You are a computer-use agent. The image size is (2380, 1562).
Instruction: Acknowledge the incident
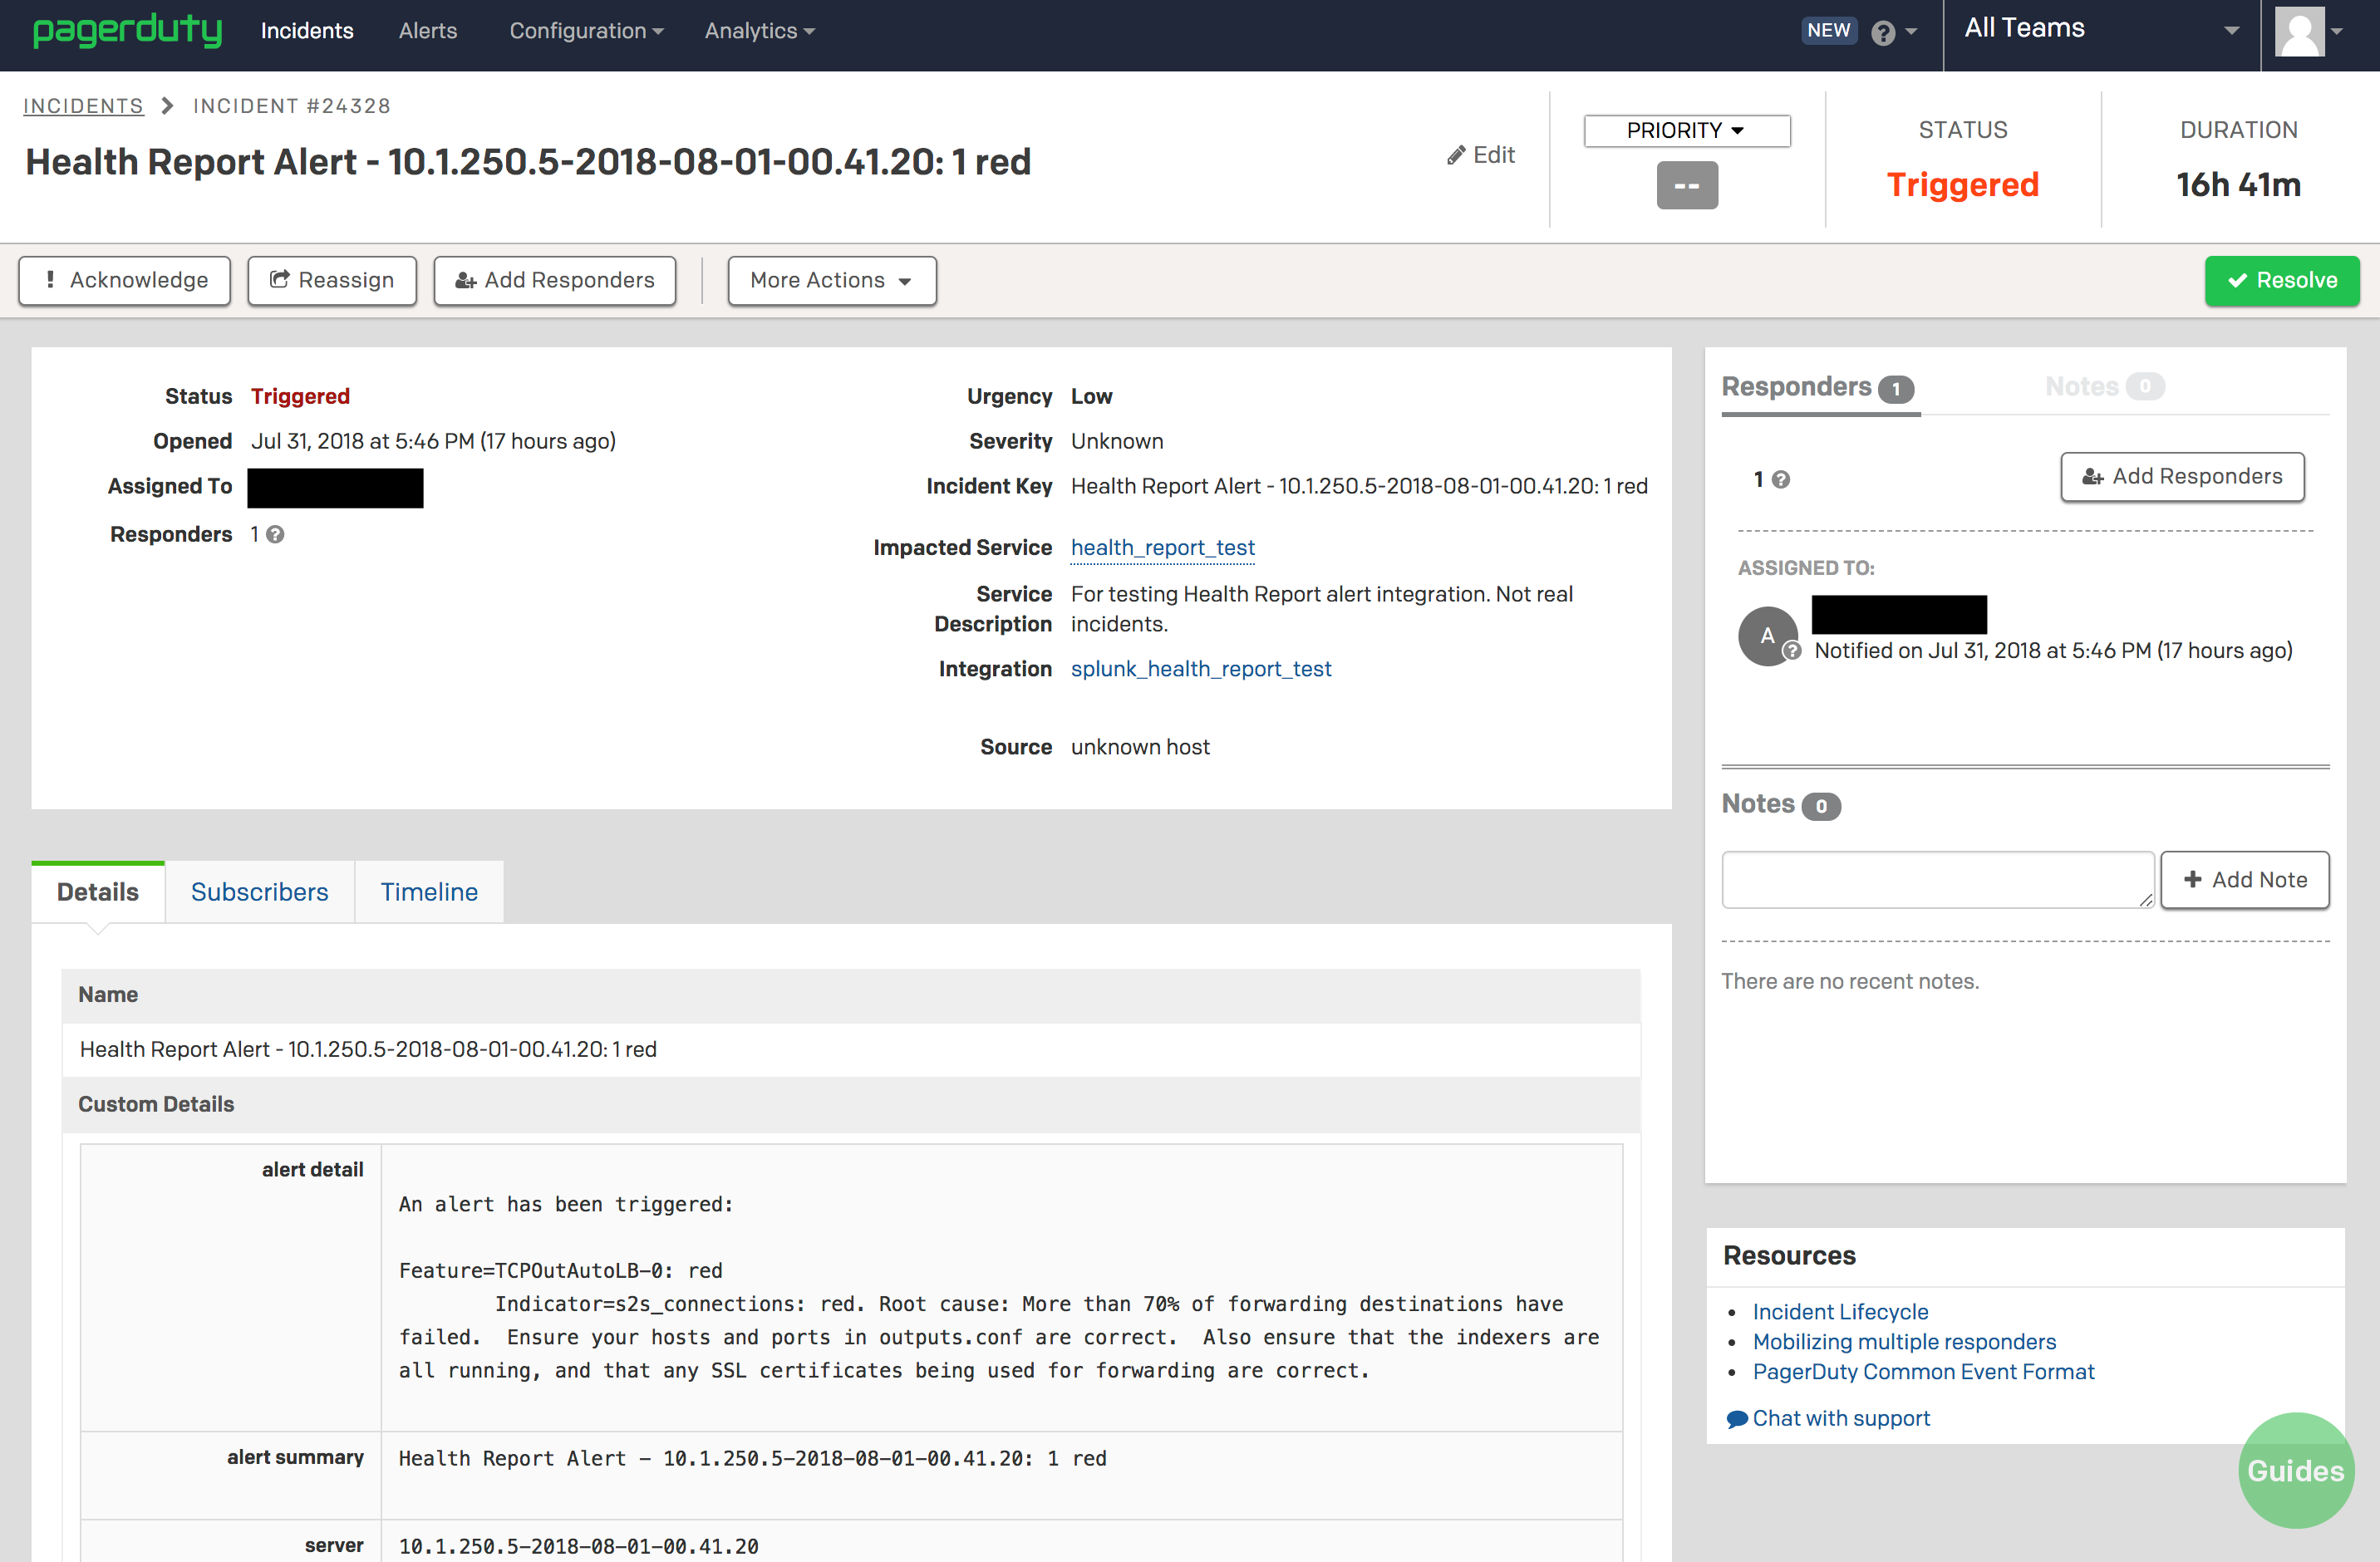click(124, 281)
